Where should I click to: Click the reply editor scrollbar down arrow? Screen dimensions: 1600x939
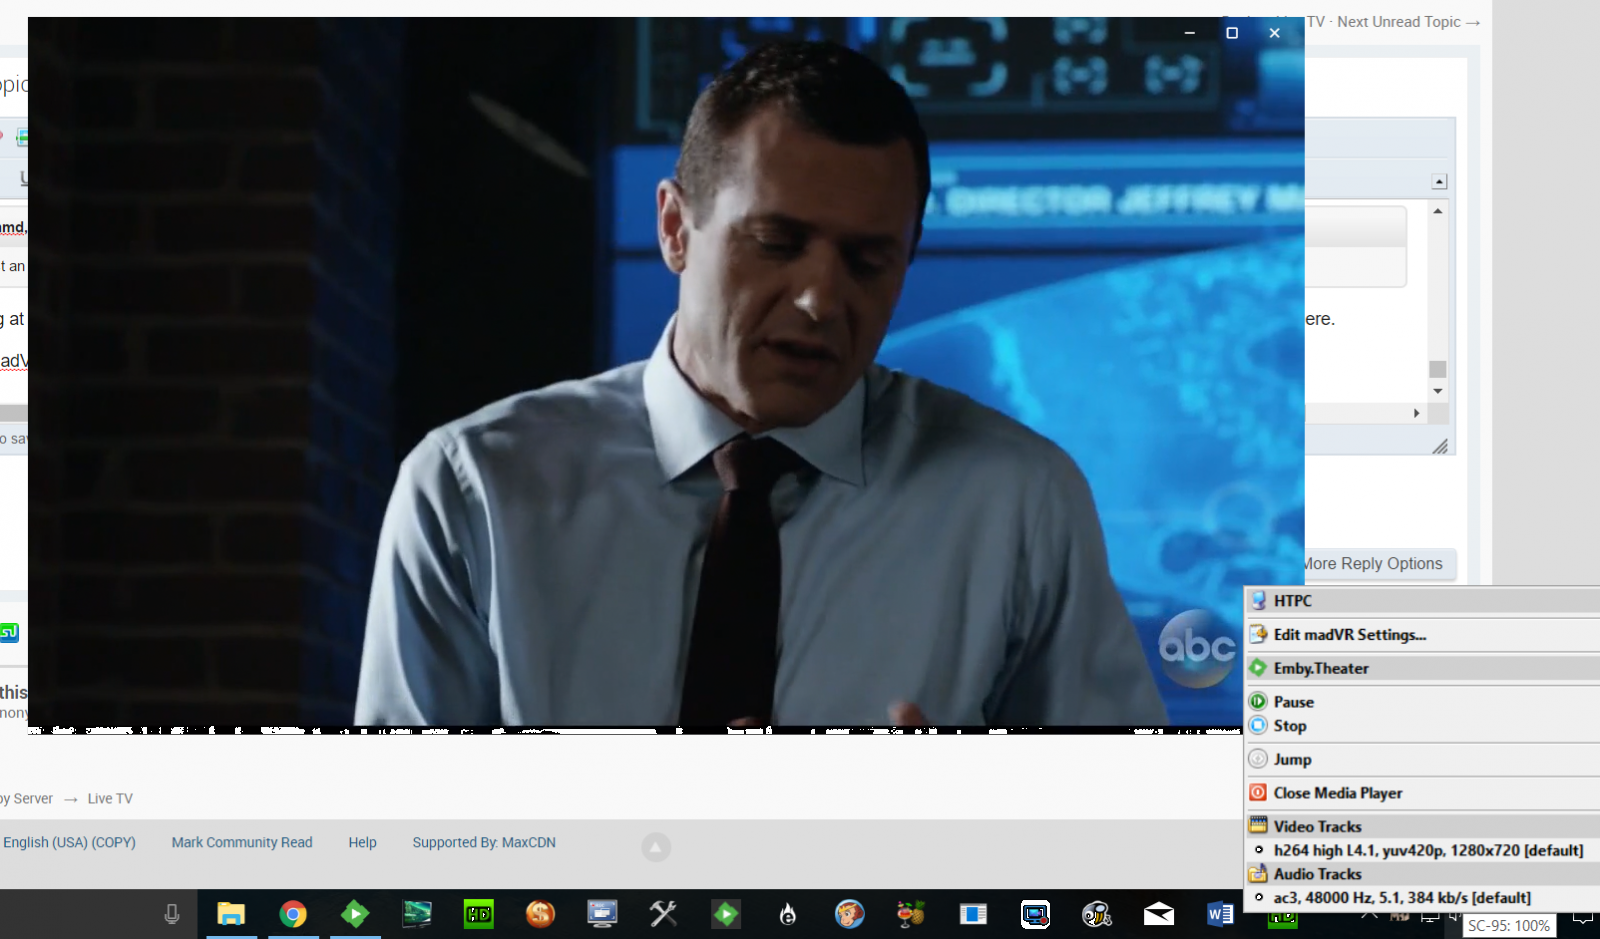[x=1438, y=391]
